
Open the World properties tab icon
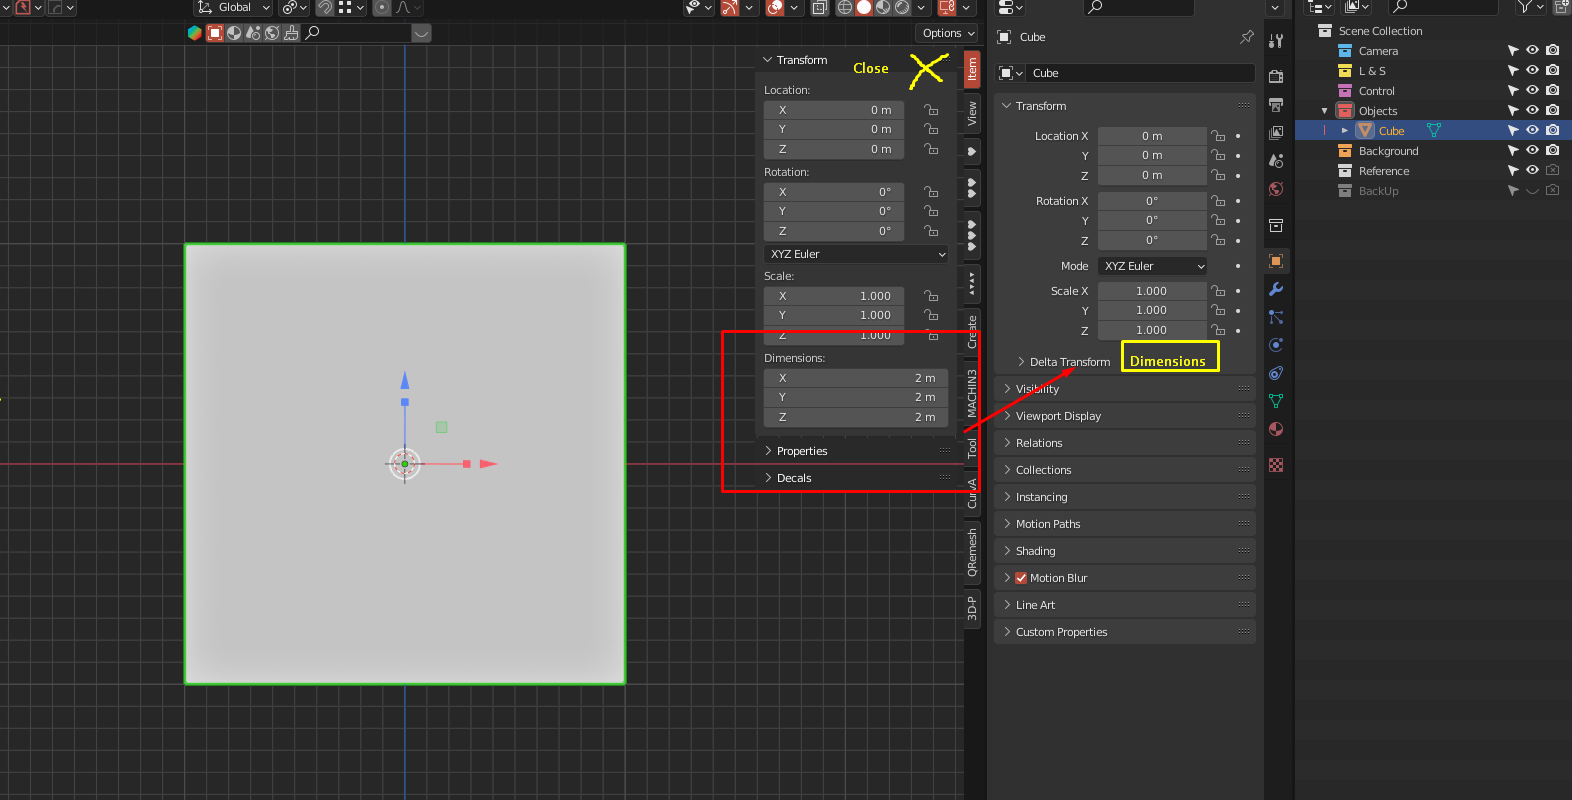coord(1276,189)
